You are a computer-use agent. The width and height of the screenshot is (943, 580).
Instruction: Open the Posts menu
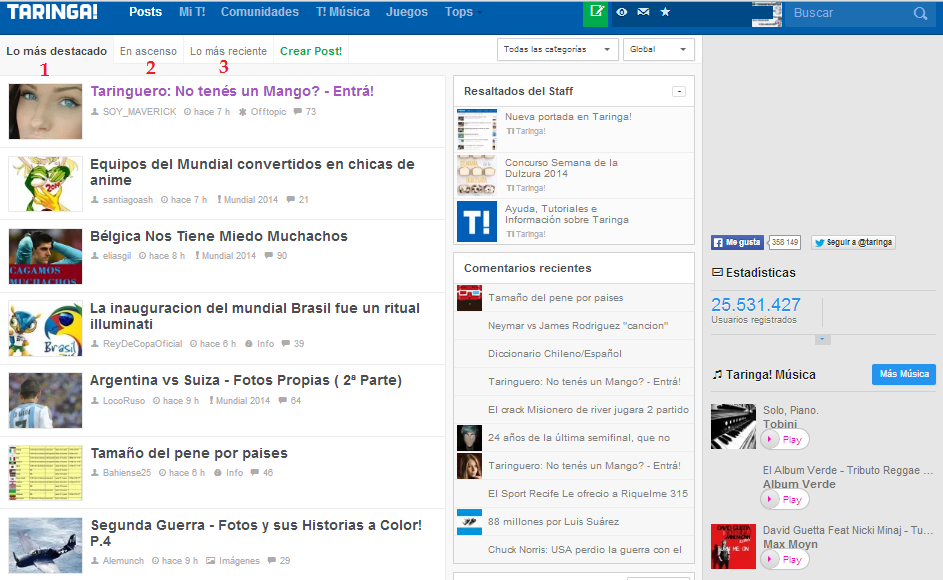point(146,12)
